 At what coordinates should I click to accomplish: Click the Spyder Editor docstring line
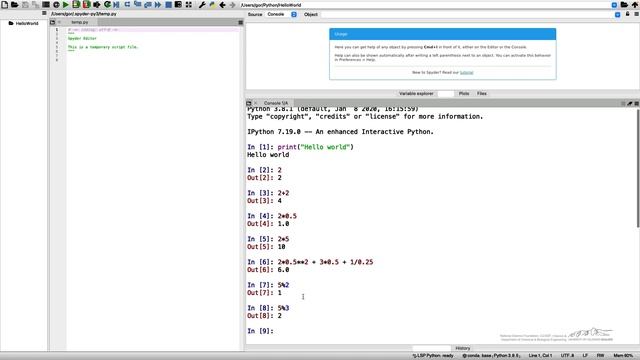82,38
